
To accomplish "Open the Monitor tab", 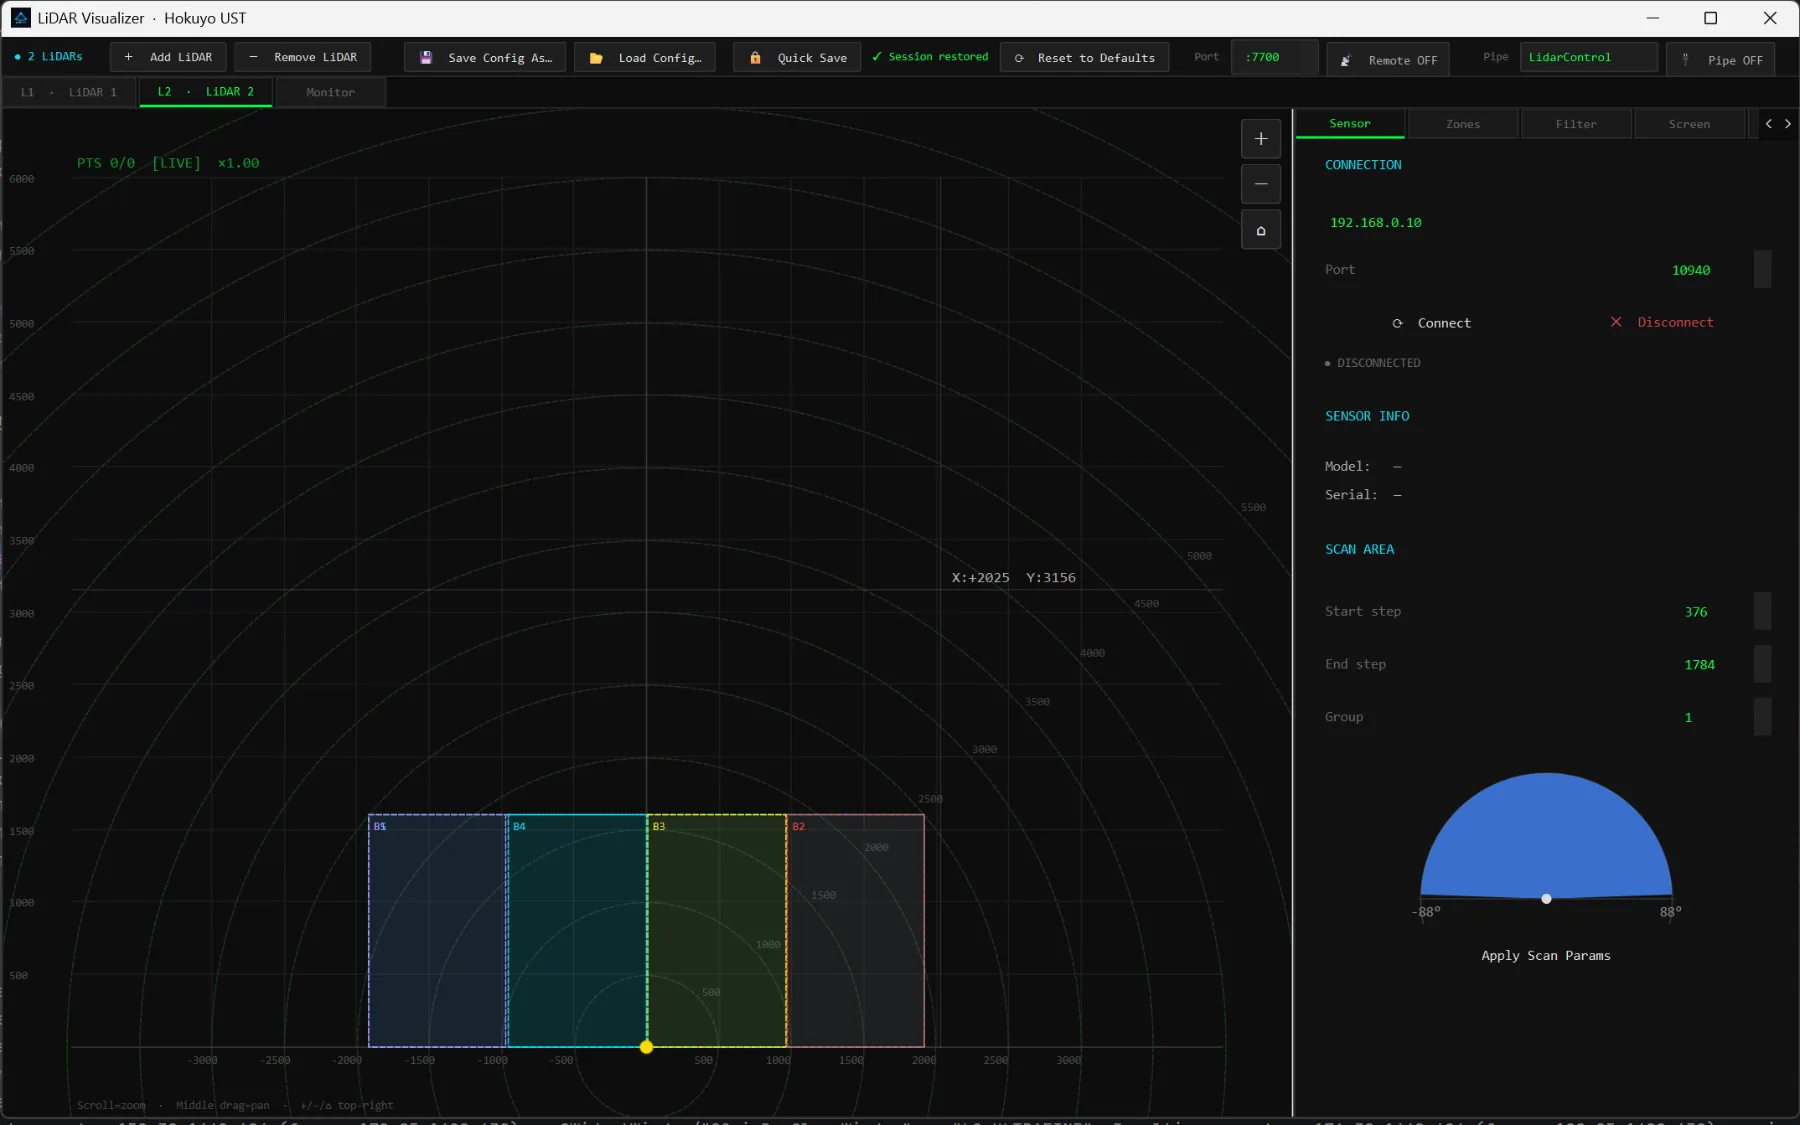I will point(330,92).
